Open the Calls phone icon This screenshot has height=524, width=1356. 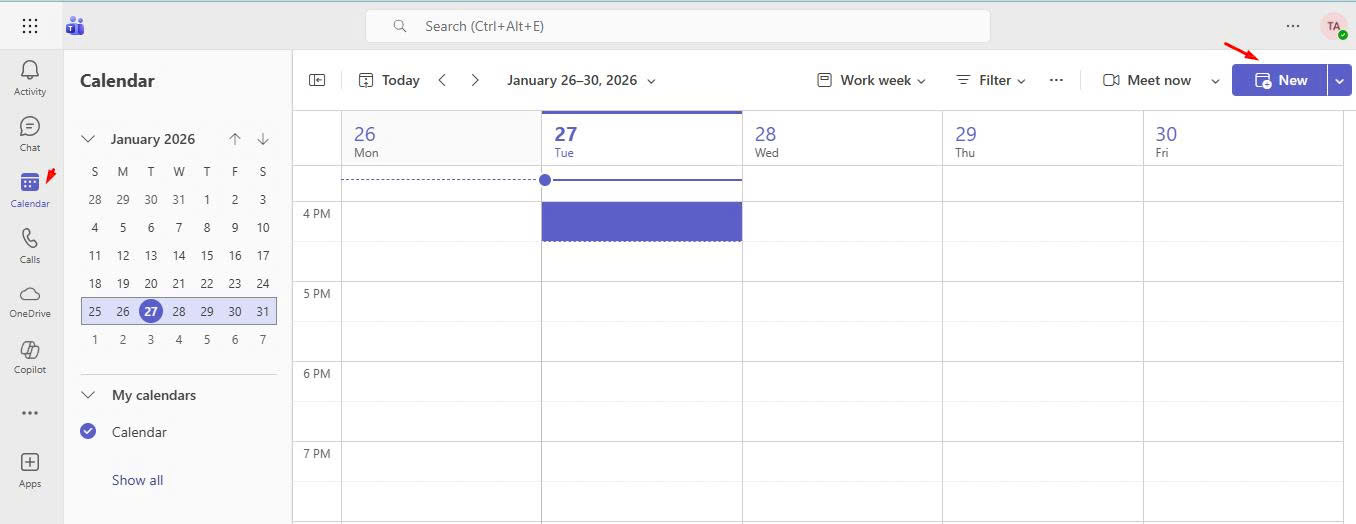tap(30, 242)
